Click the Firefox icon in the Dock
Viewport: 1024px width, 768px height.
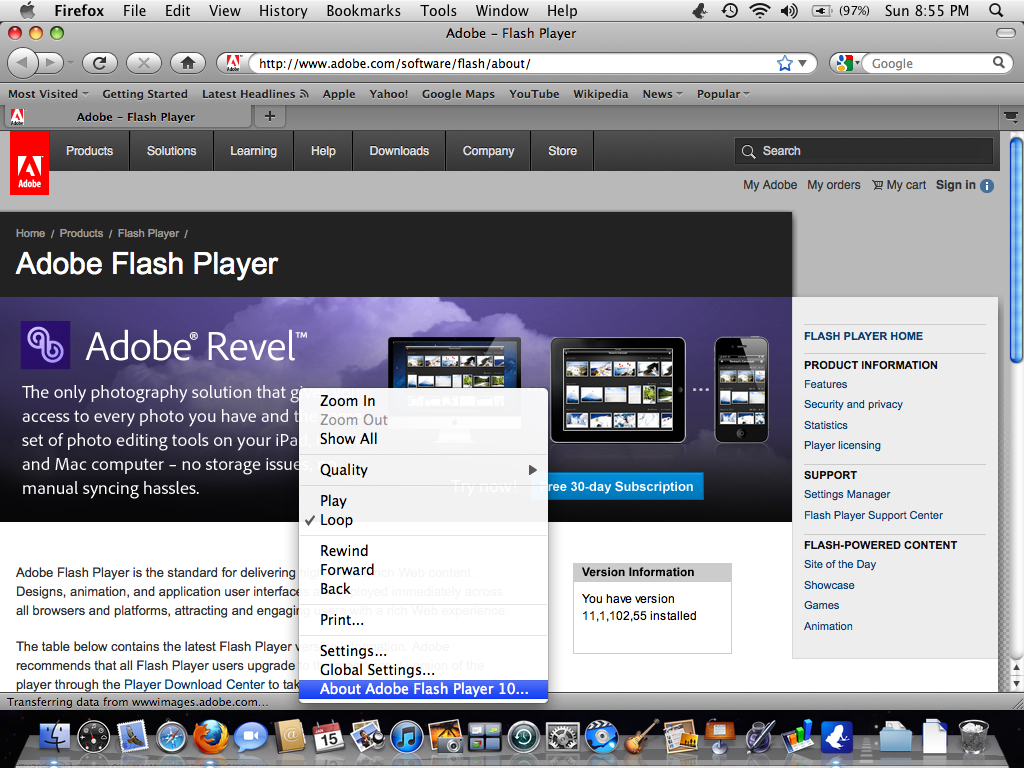(210, 737)
